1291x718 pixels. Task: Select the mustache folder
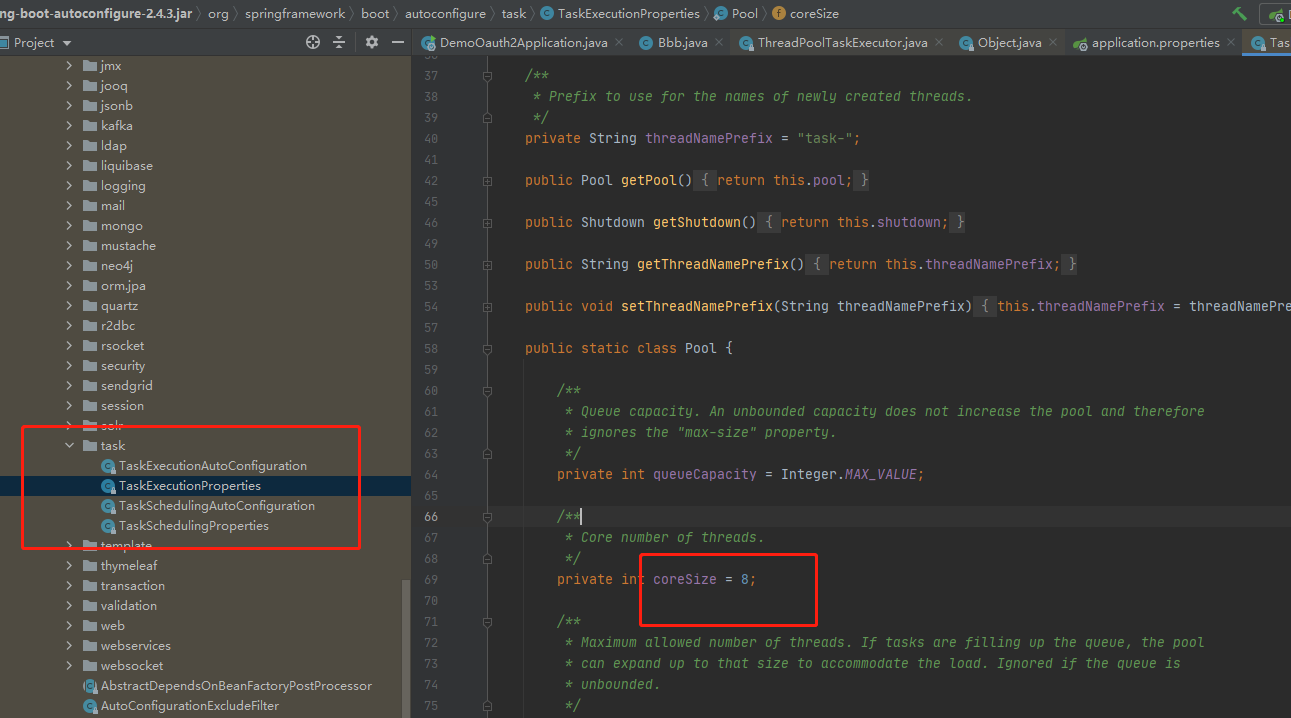(128, 246)
